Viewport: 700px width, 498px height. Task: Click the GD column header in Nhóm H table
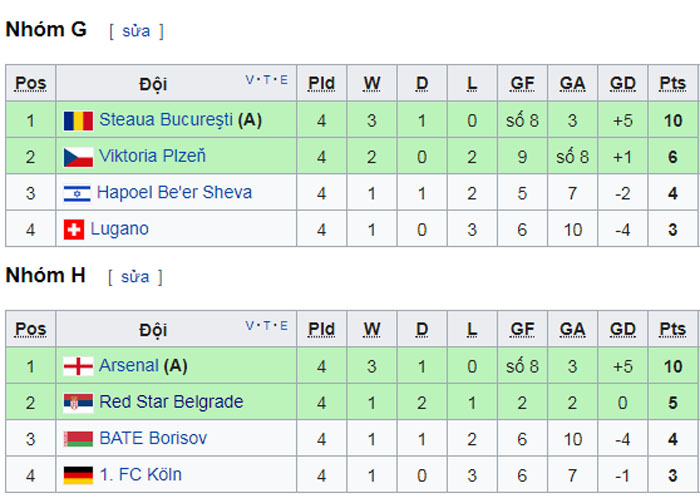pyautogui.click(x=623, y=329)
